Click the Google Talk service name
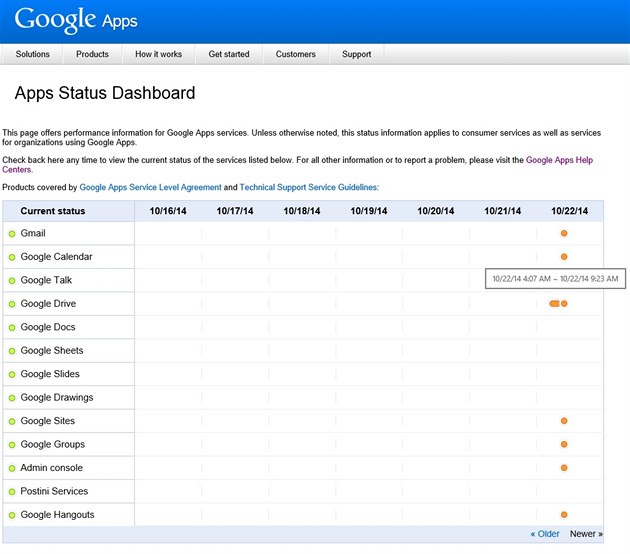Image resolution: width=630 pixels, height=554 pixels. (46, 280)
